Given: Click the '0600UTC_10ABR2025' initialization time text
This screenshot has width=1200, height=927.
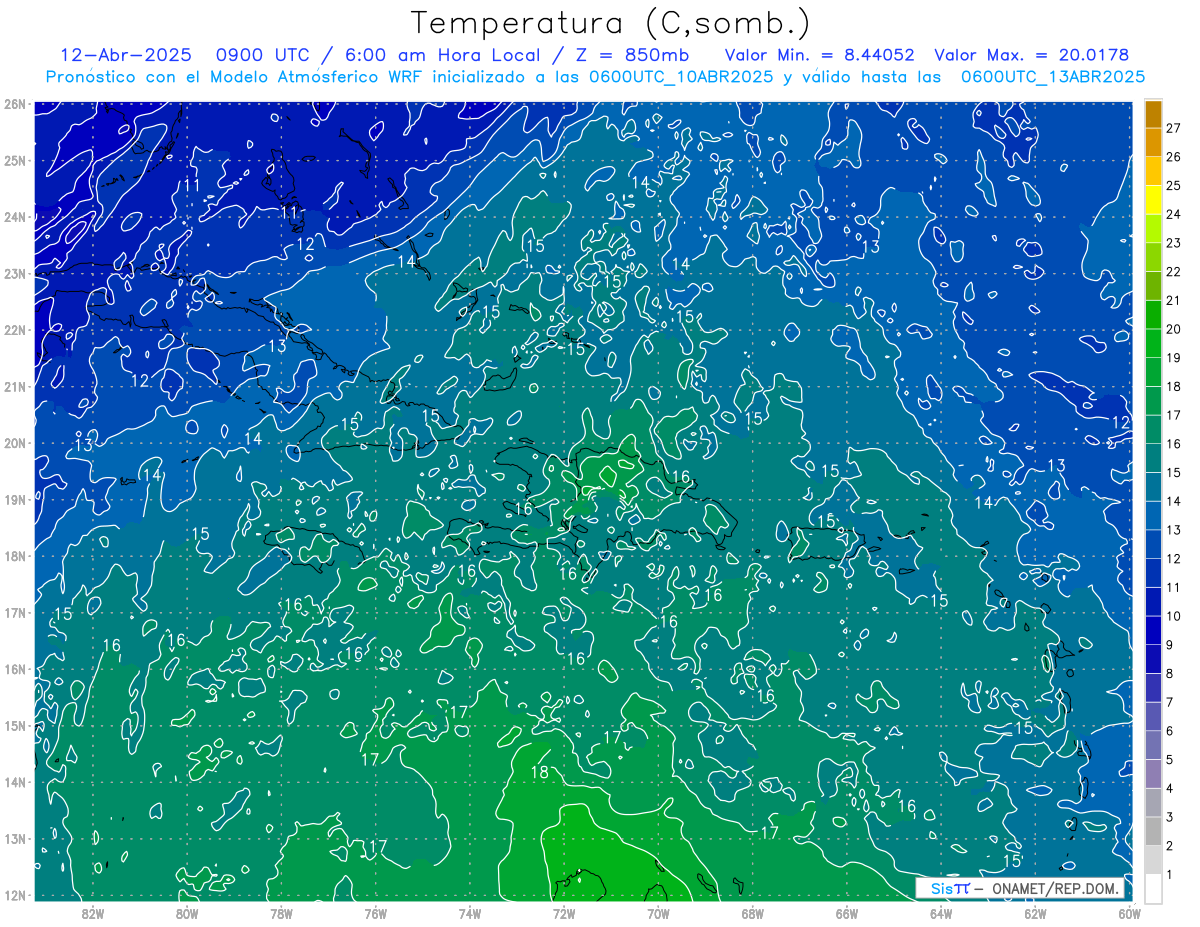Looking at the screenshot, I should pyautogui.click(x=679, y=76).
